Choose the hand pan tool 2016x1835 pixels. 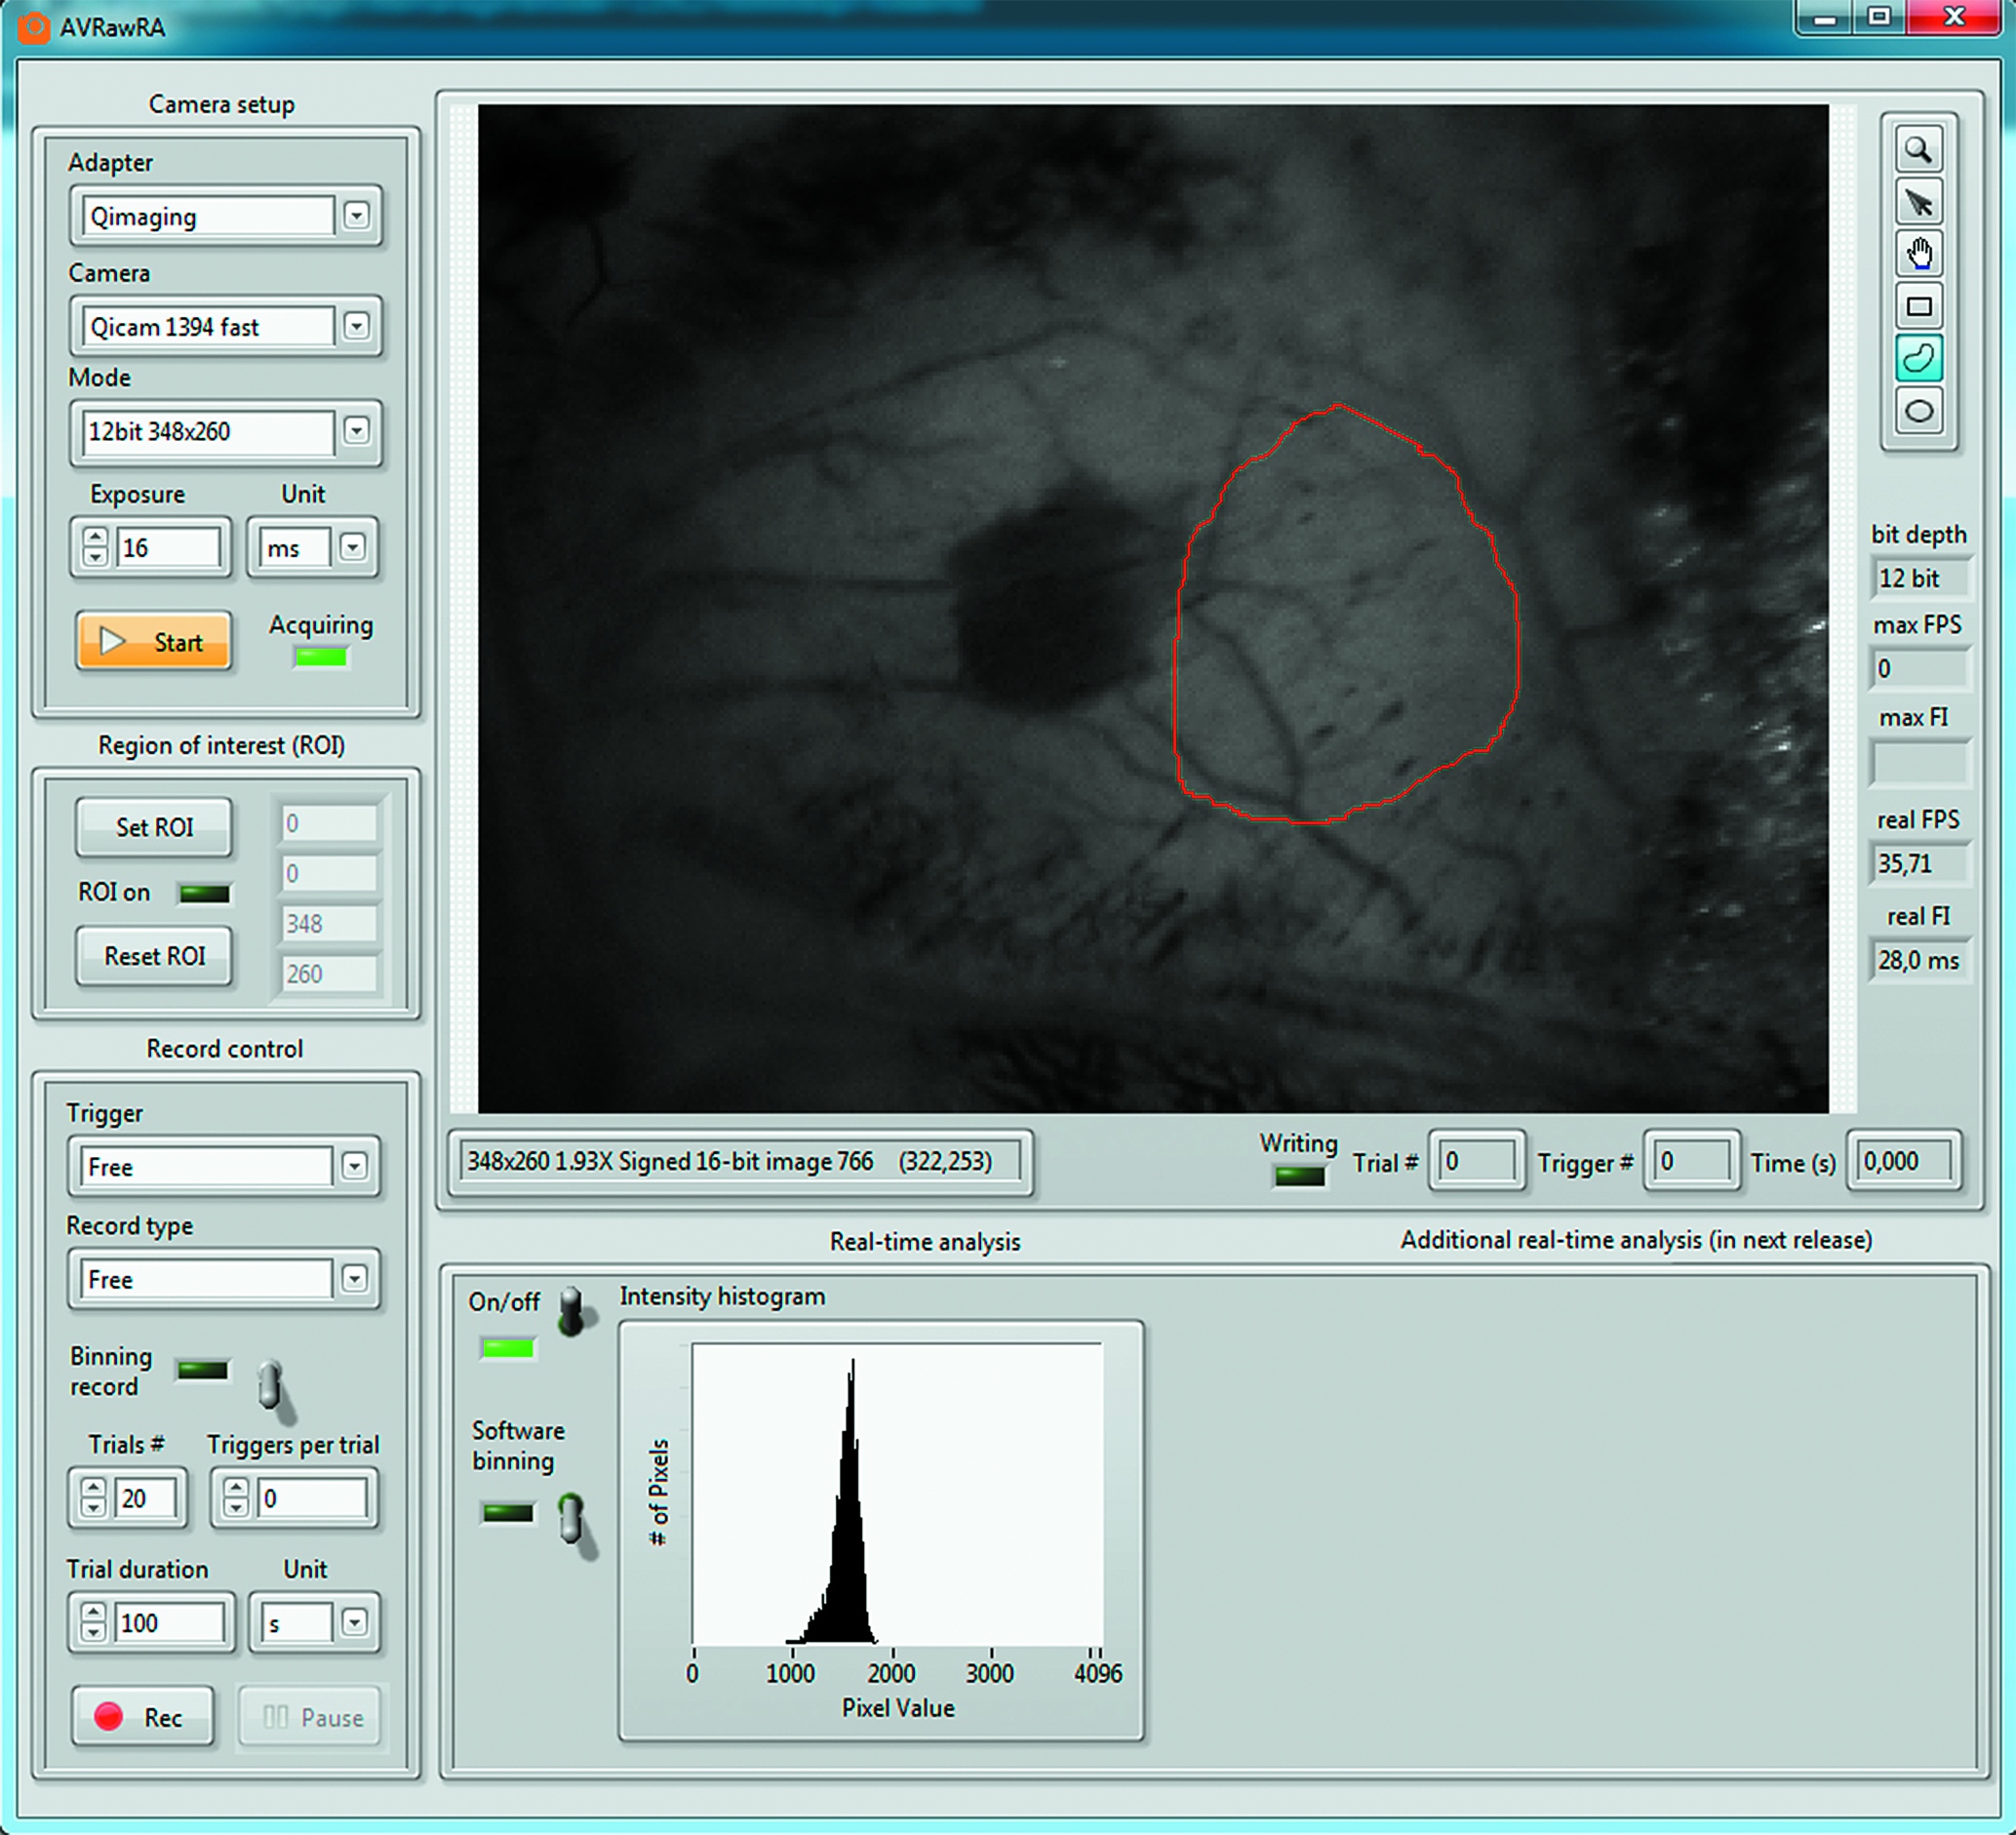coord(1918,254)
